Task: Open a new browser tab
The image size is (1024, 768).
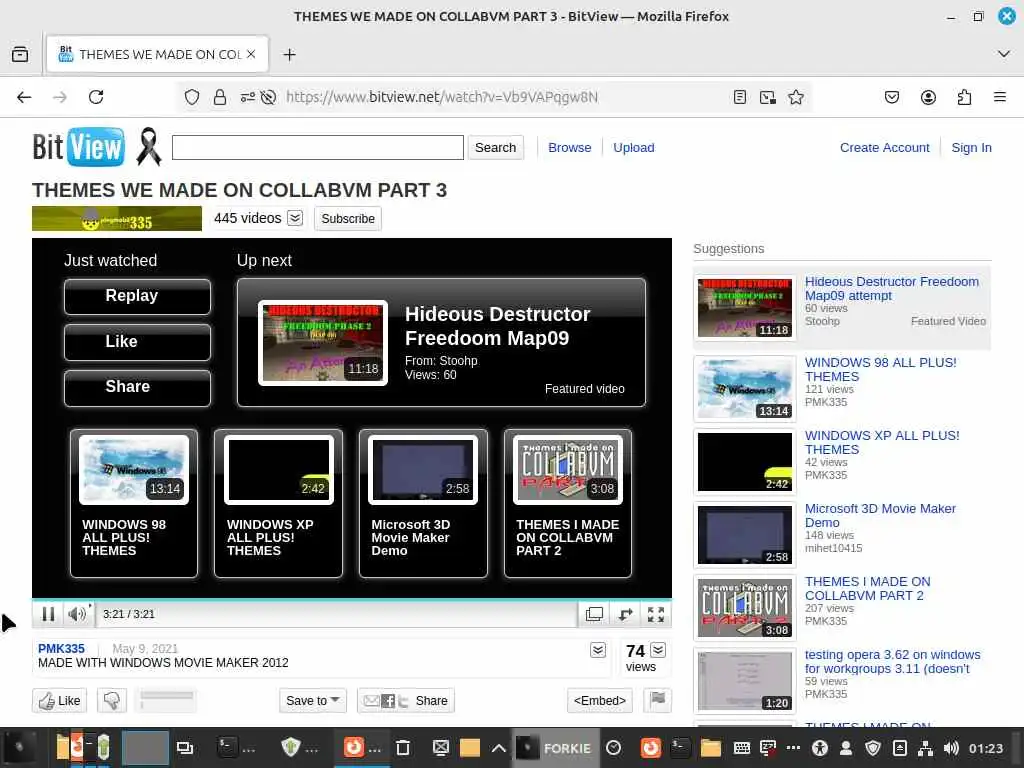Action: tap(289, 55)
